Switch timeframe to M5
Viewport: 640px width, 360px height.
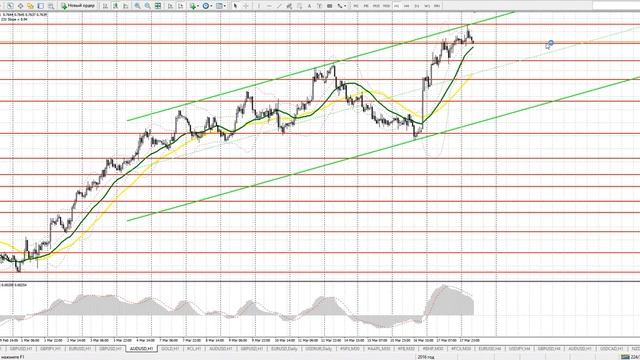click(366, 6)
